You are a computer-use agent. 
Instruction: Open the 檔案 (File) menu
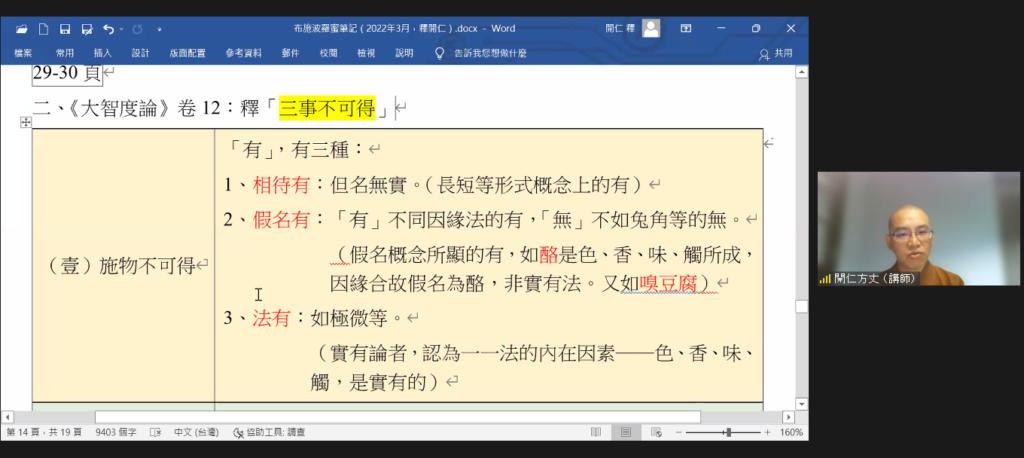[23, 53]
